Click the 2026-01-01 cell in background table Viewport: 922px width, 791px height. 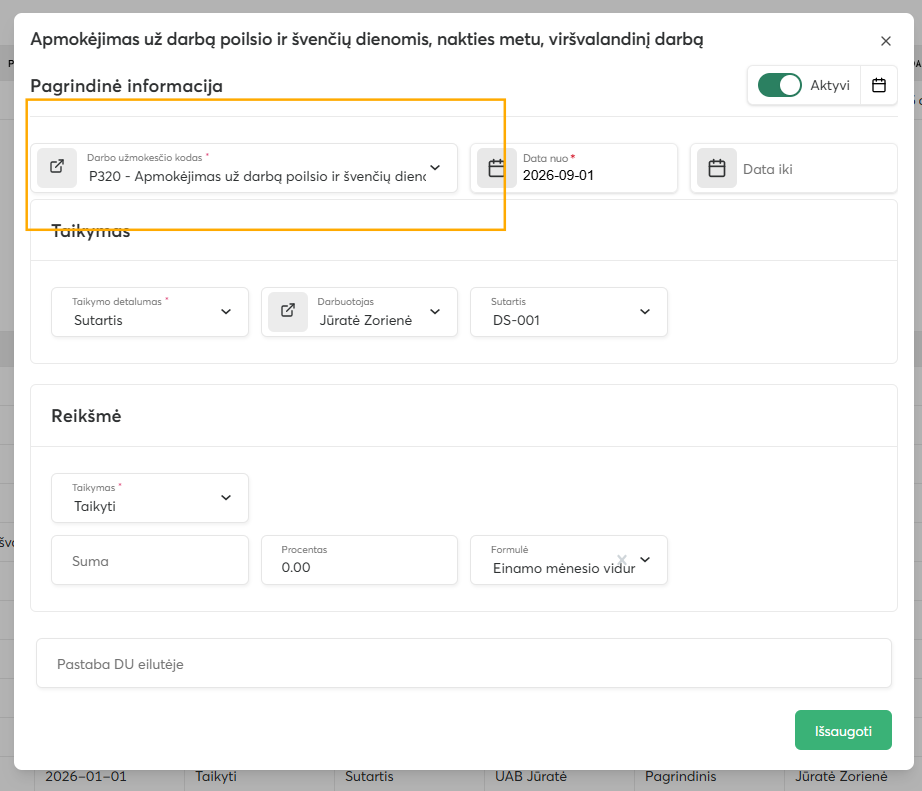pos(86,777)
